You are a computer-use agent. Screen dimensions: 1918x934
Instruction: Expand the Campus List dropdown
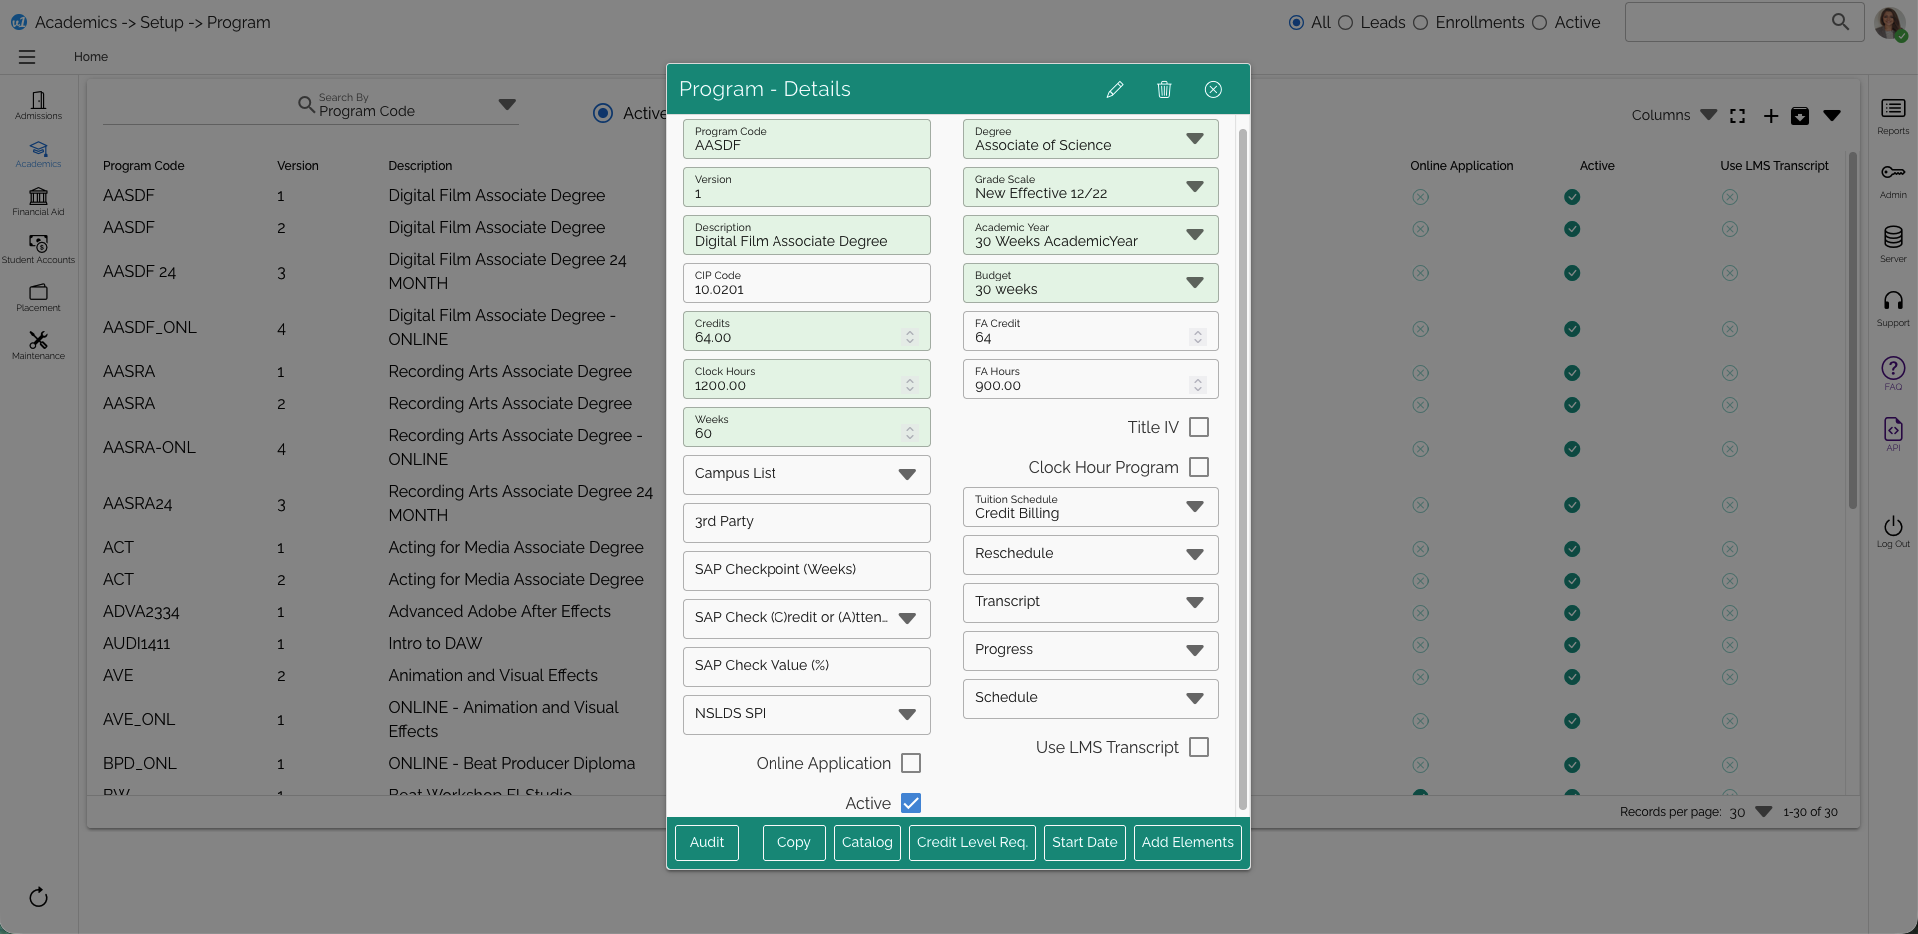pyautogui.click(x=906, y=475)
